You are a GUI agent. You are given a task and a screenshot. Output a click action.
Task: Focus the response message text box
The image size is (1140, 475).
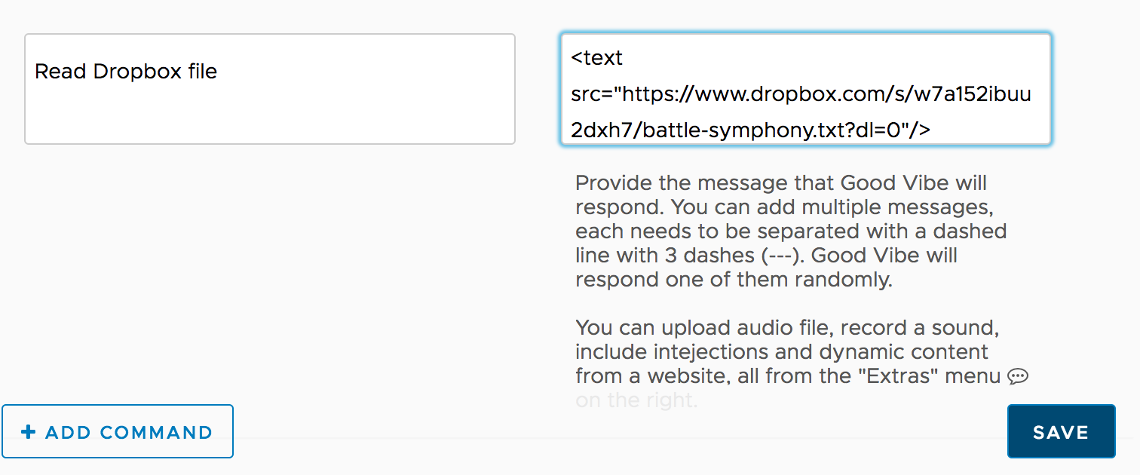pos(805,89)
